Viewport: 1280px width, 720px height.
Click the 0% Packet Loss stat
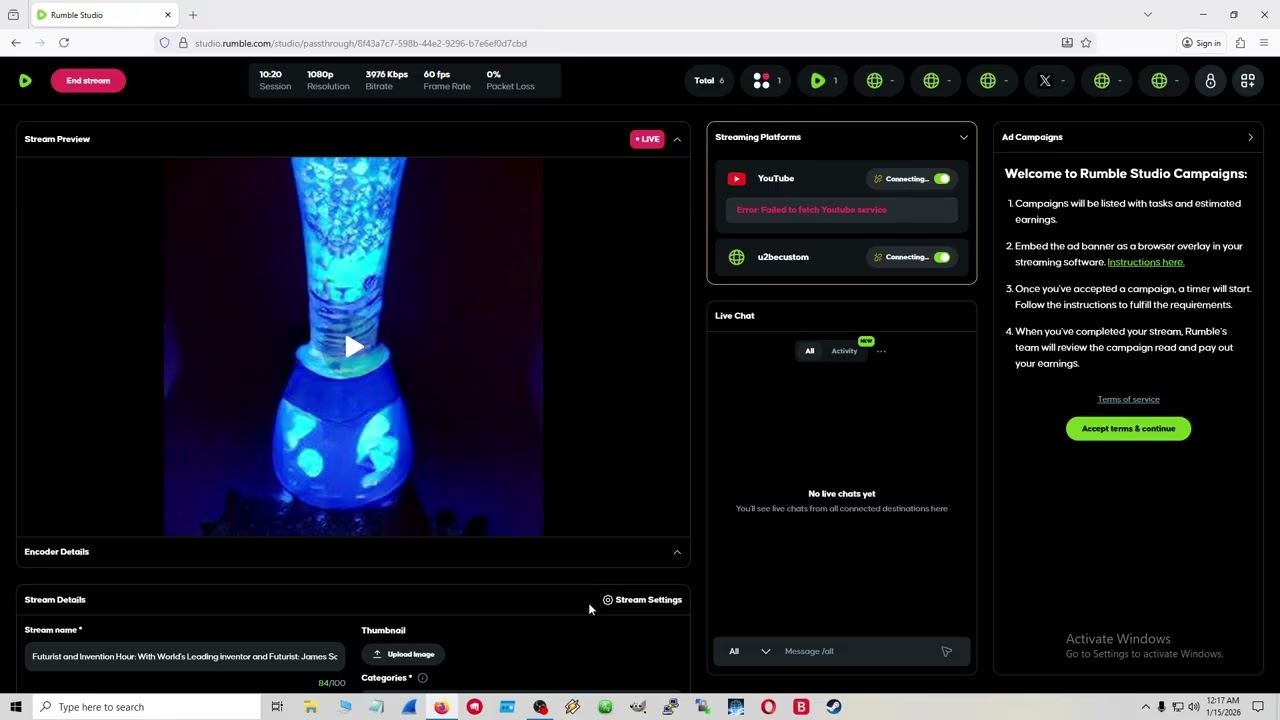coord(510,81)
